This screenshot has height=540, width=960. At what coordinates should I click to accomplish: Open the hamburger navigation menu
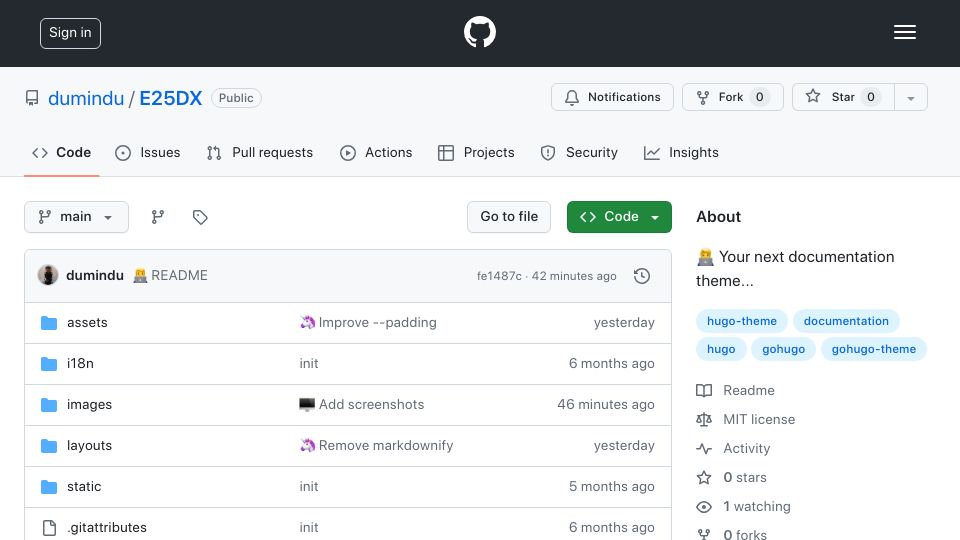pyautogui.click(x=904, y=32)
